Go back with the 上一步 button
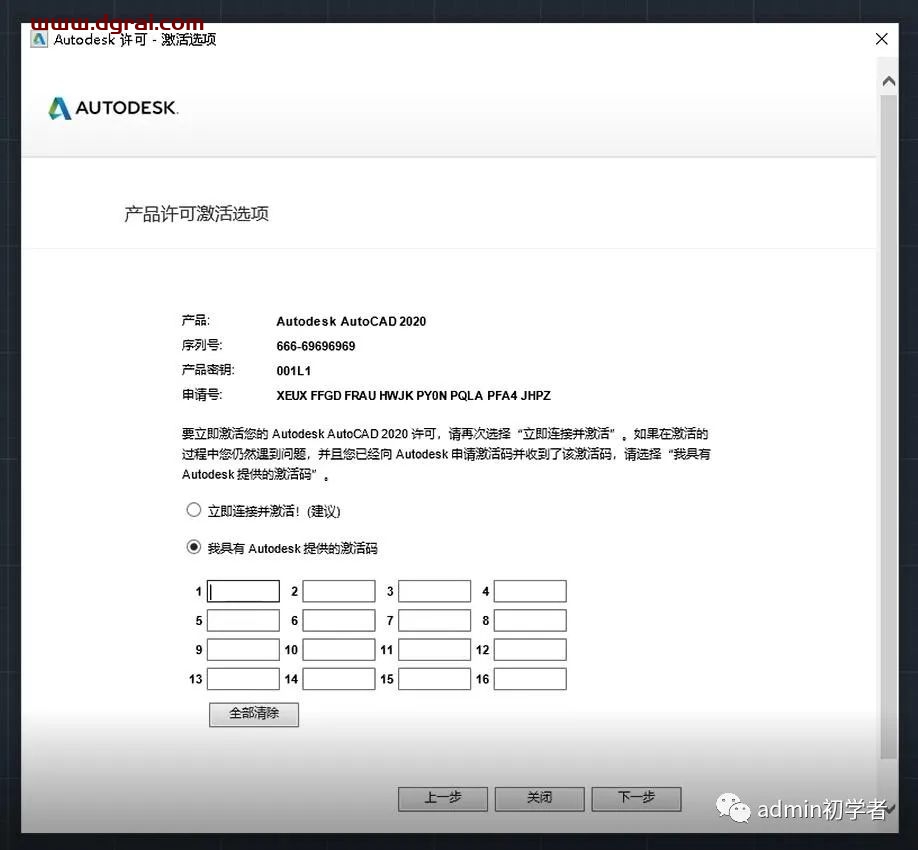Screen dimensions: 918x850 [x=443, y=798]
